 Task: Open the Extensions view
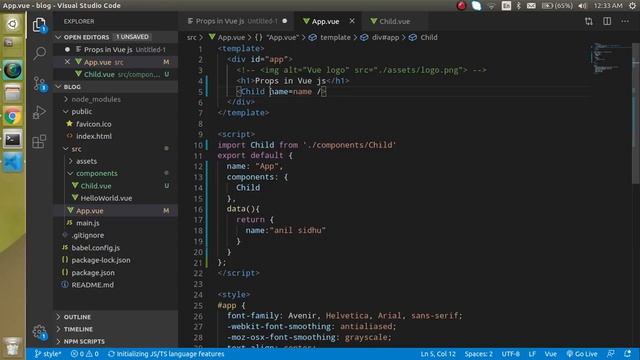[39, 142]
